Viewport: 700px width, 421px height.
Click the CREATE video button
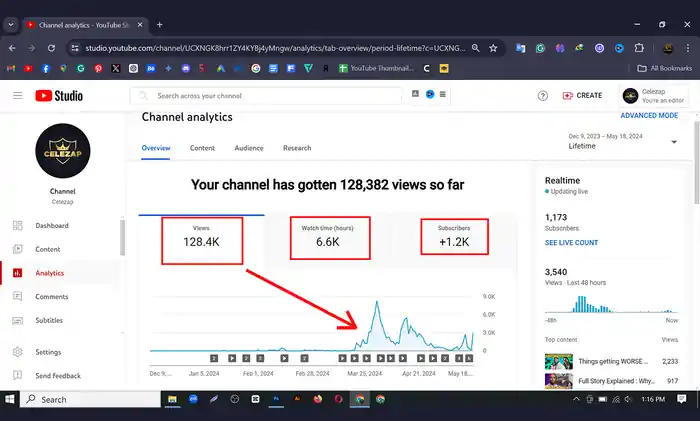582,96
